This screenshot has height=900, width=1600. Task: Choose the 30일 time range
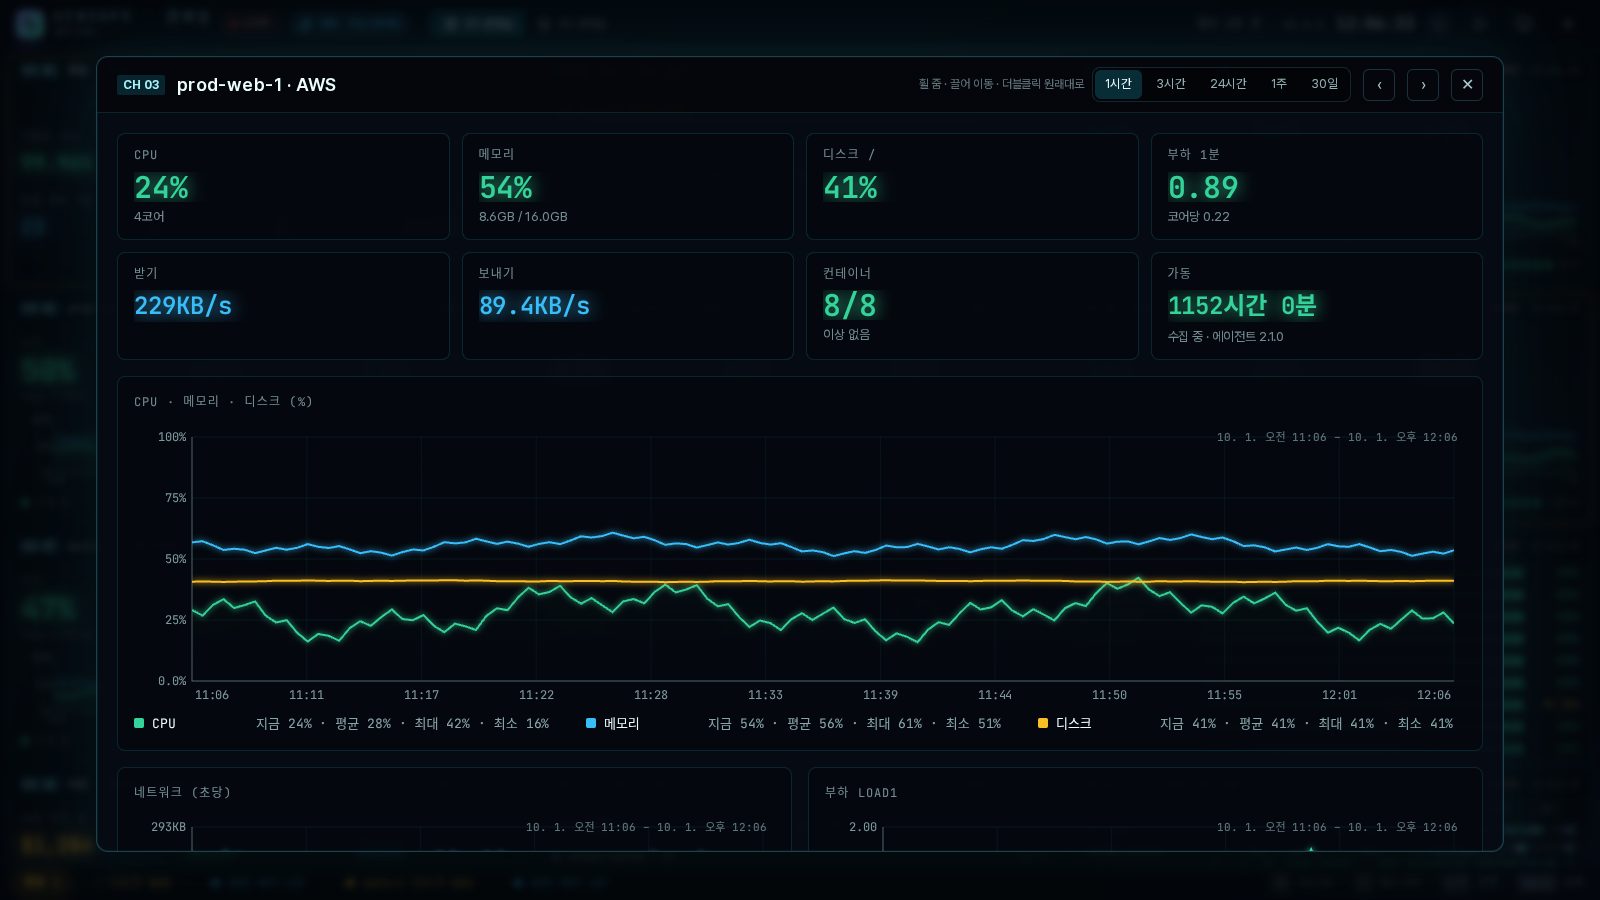tap(1325, 84)
